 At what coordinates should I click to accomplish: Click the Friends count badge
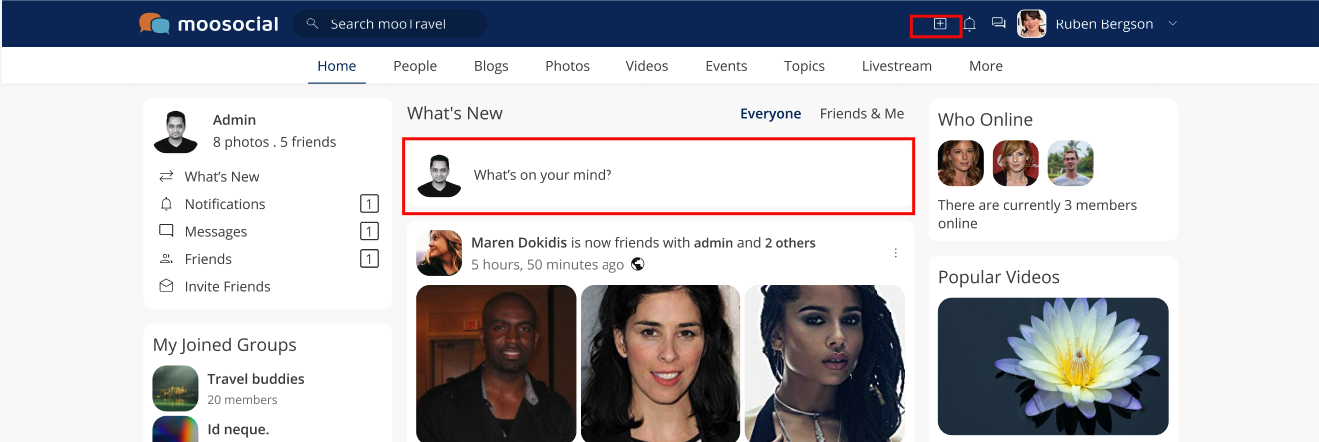pos(369,259)
